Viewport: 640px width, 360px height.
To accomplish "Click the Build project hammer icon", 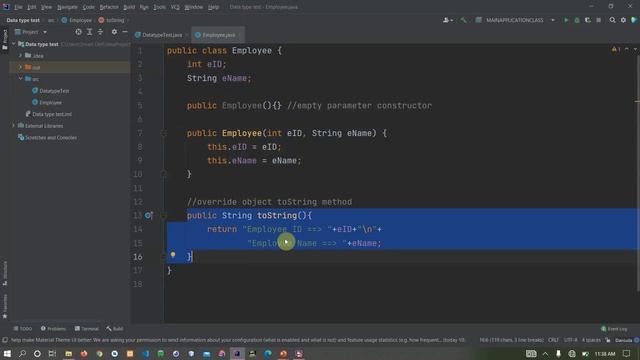I will [x=463, y=20].
